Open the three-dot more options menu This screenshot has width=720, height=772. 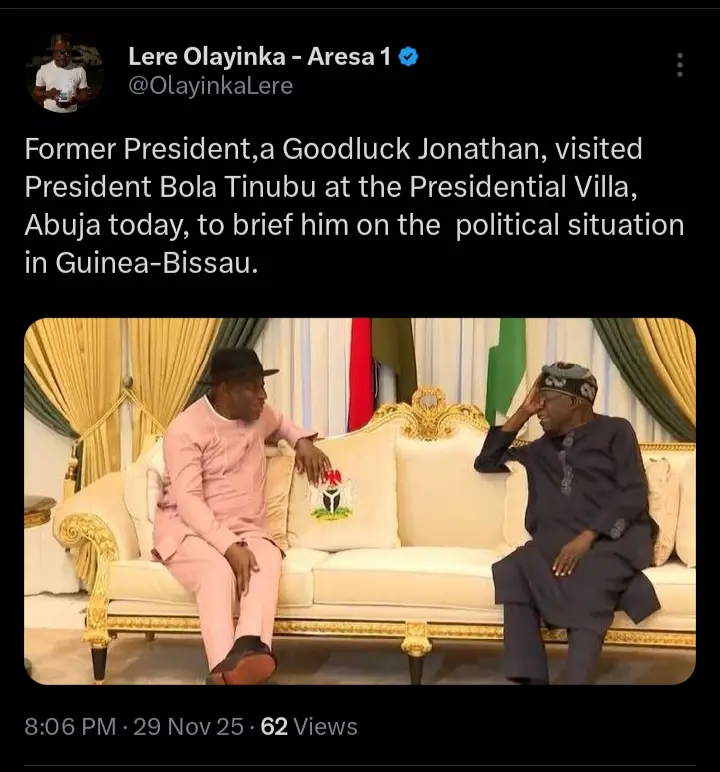680,65
